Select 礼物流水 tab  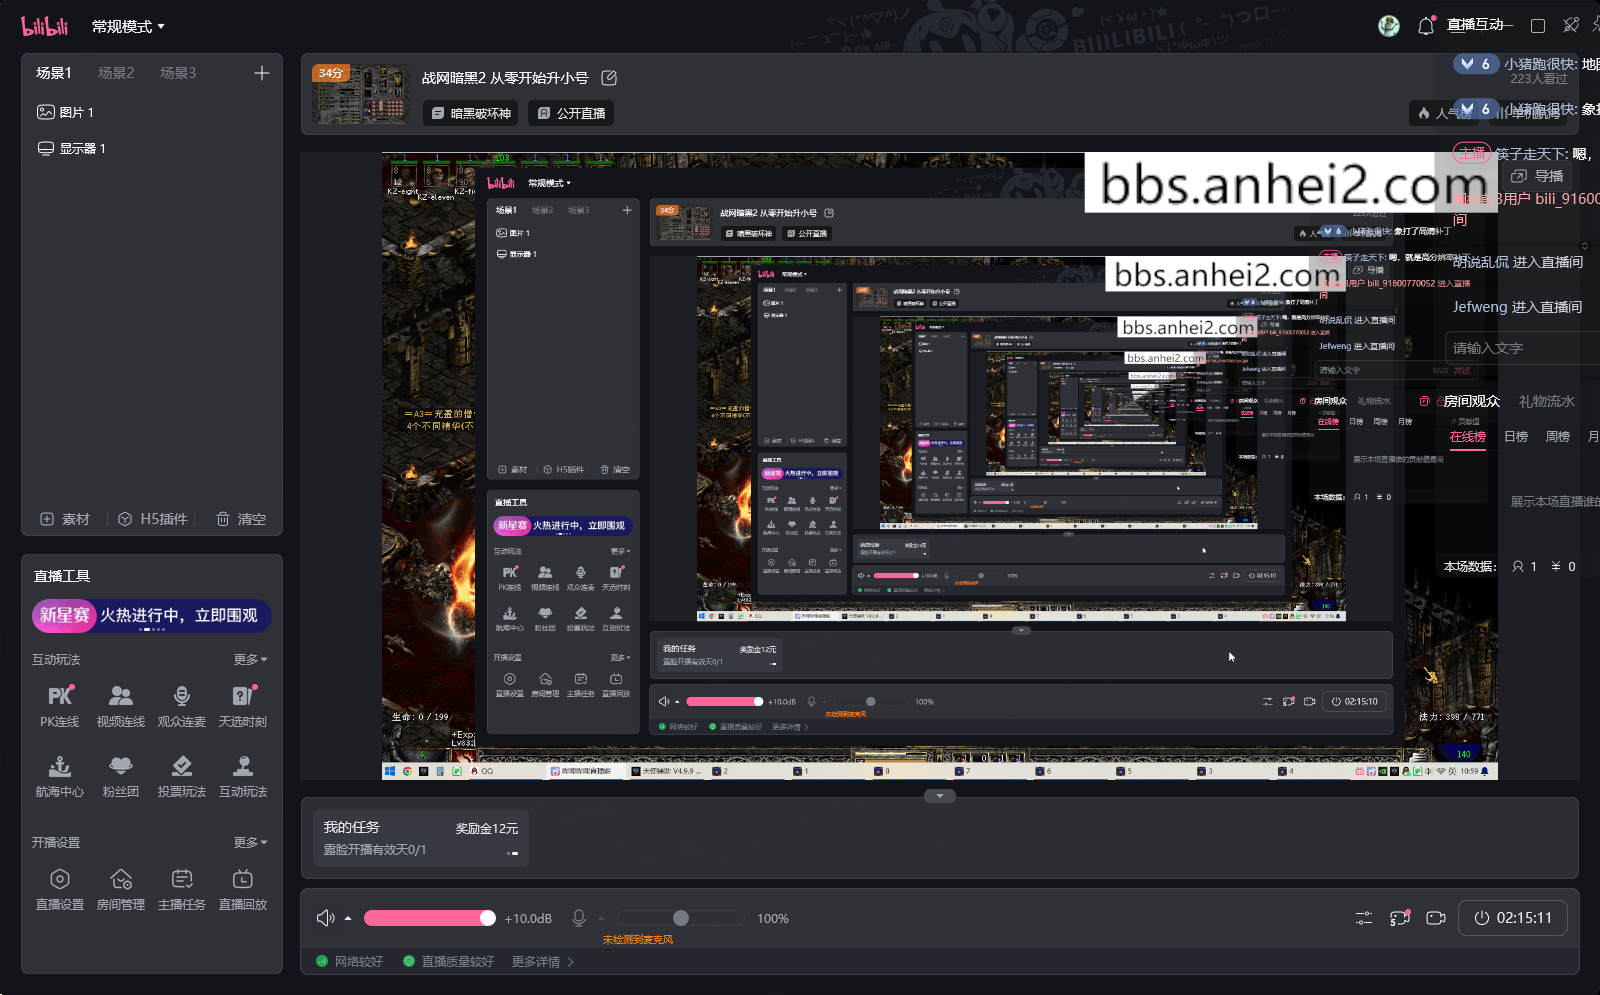[1547, 401]
